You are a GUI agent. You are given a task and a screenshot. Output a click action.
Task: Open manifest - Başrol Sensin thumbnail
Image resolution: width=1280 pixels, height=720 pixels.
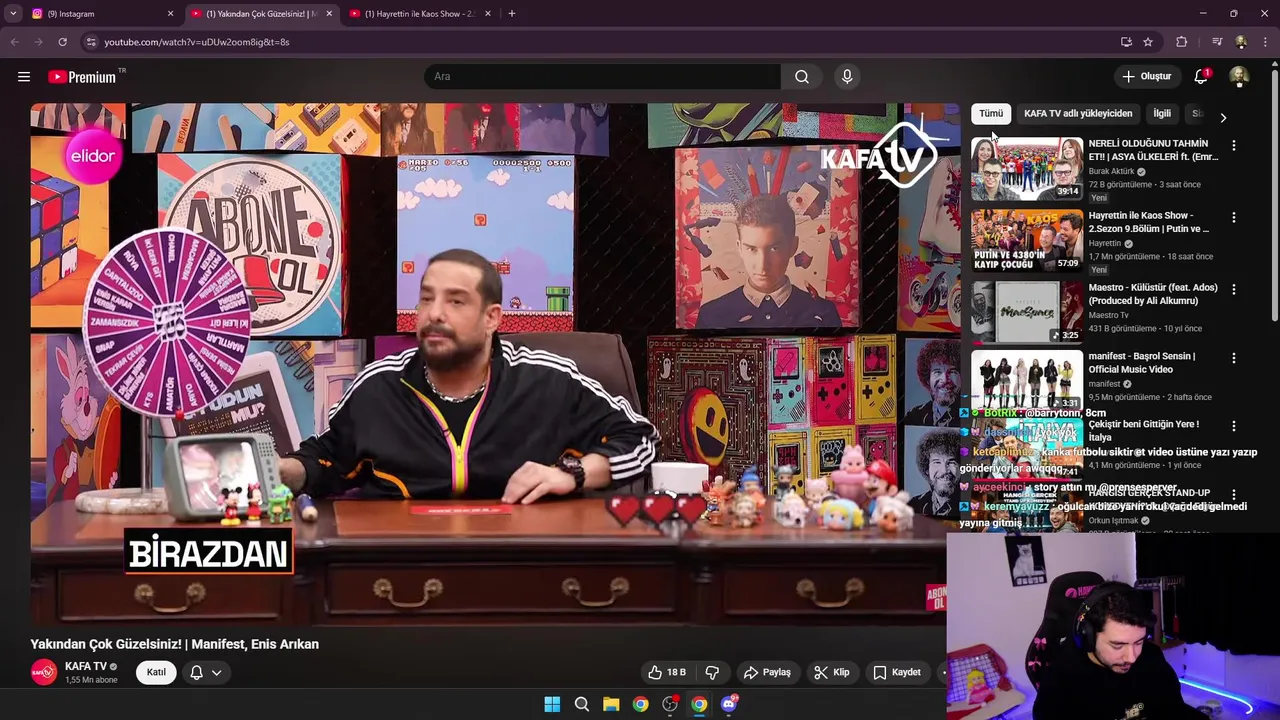click(x=1027, y=380)
